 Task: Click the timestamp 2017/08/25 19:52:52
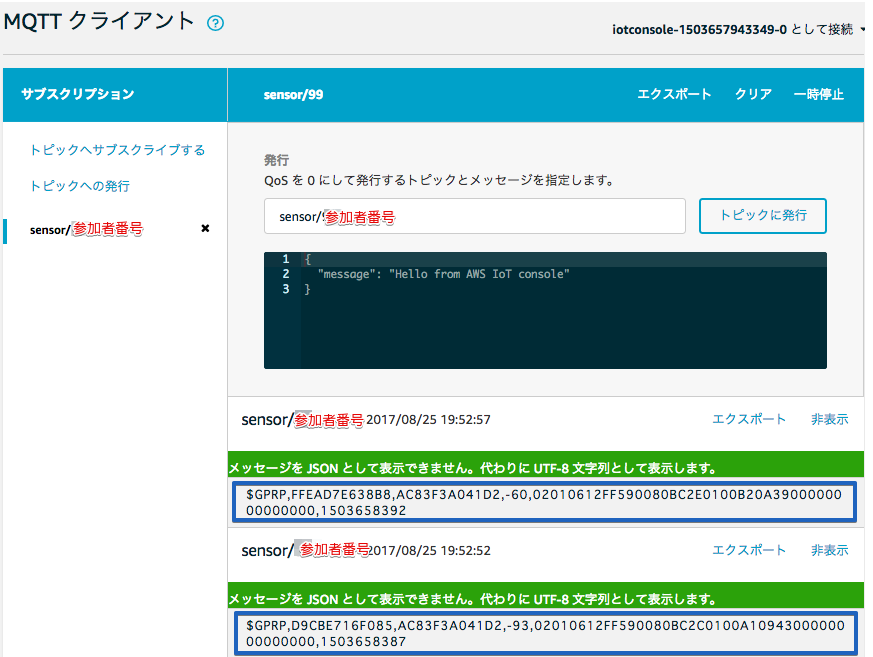coord(429,551)
